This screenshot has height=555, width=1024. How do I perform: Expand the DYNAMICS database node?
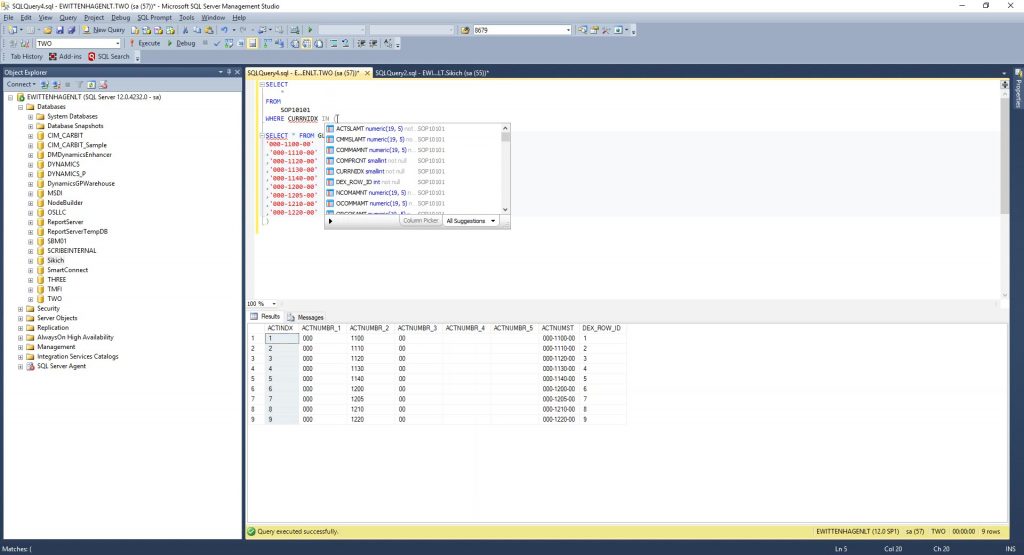click(x=30, y=164)
